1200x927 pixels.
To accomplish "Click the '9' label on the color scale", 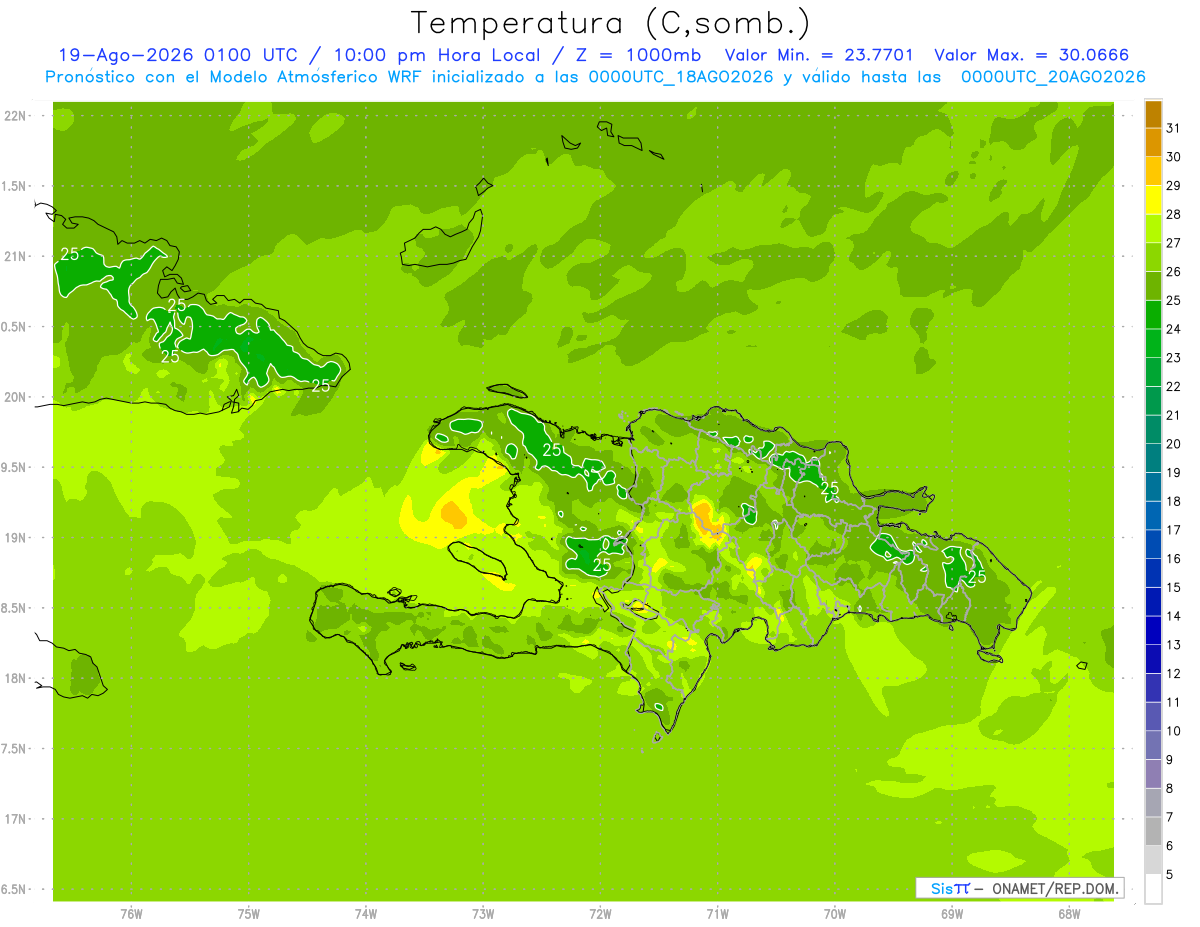I will [1169, 760].
